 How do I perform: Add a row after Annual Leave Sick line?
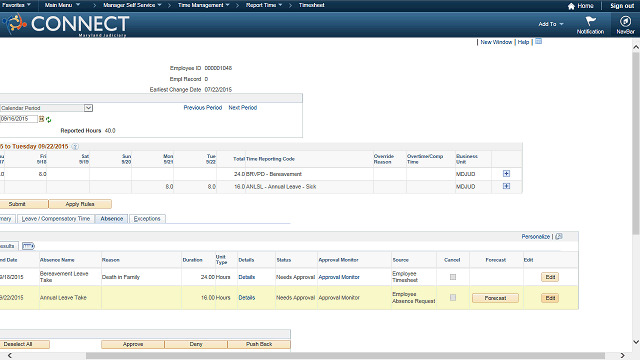[x=506, y=186]
